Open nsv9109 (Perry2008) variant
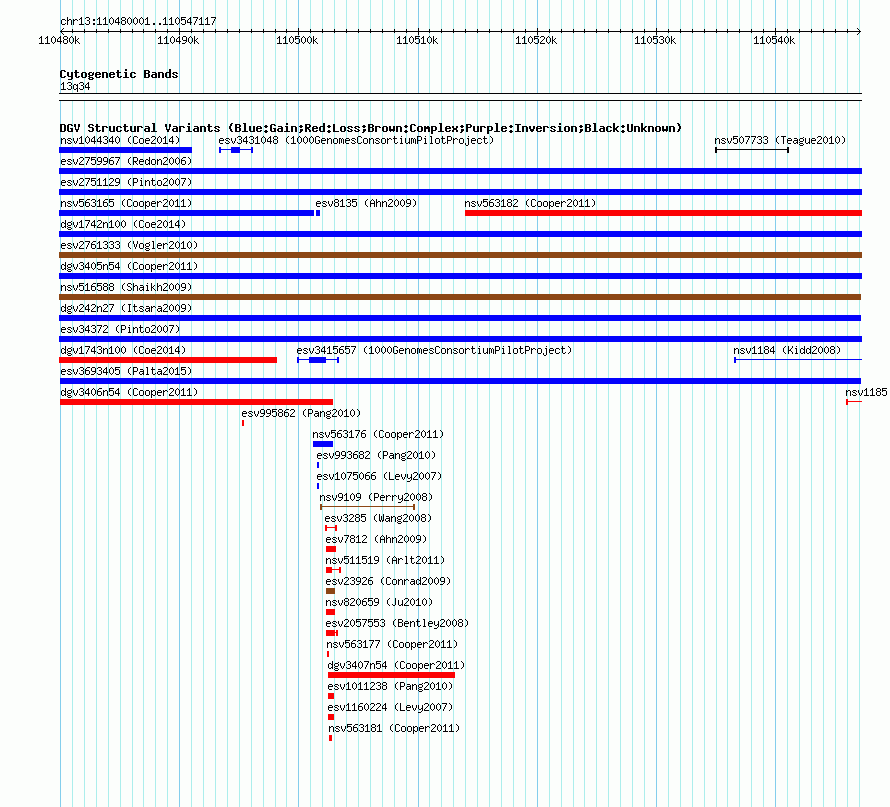Screen dimensions: 890x807 [x=376, y=497]
